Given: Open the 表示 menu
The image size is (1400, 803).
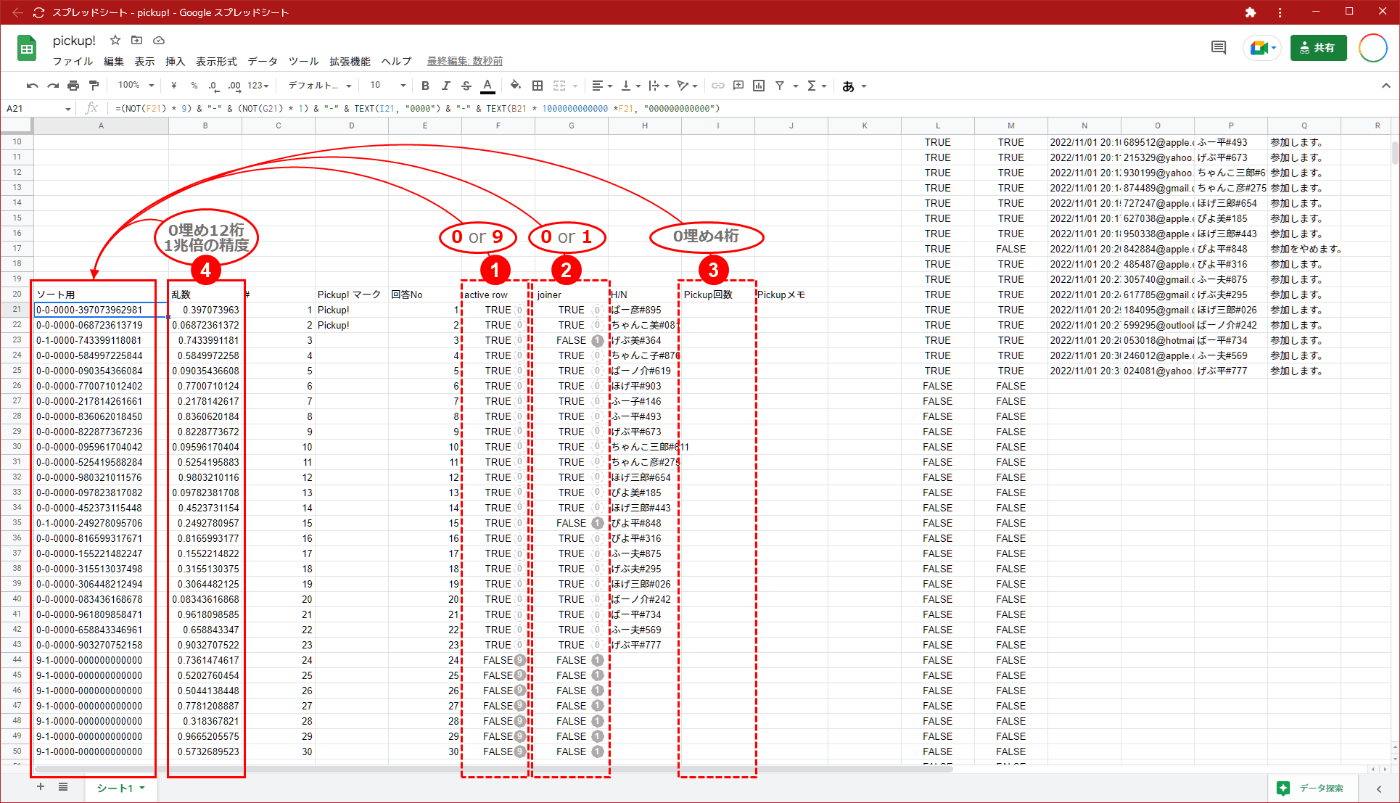Looking at the screenshot, I should point(145,61).
